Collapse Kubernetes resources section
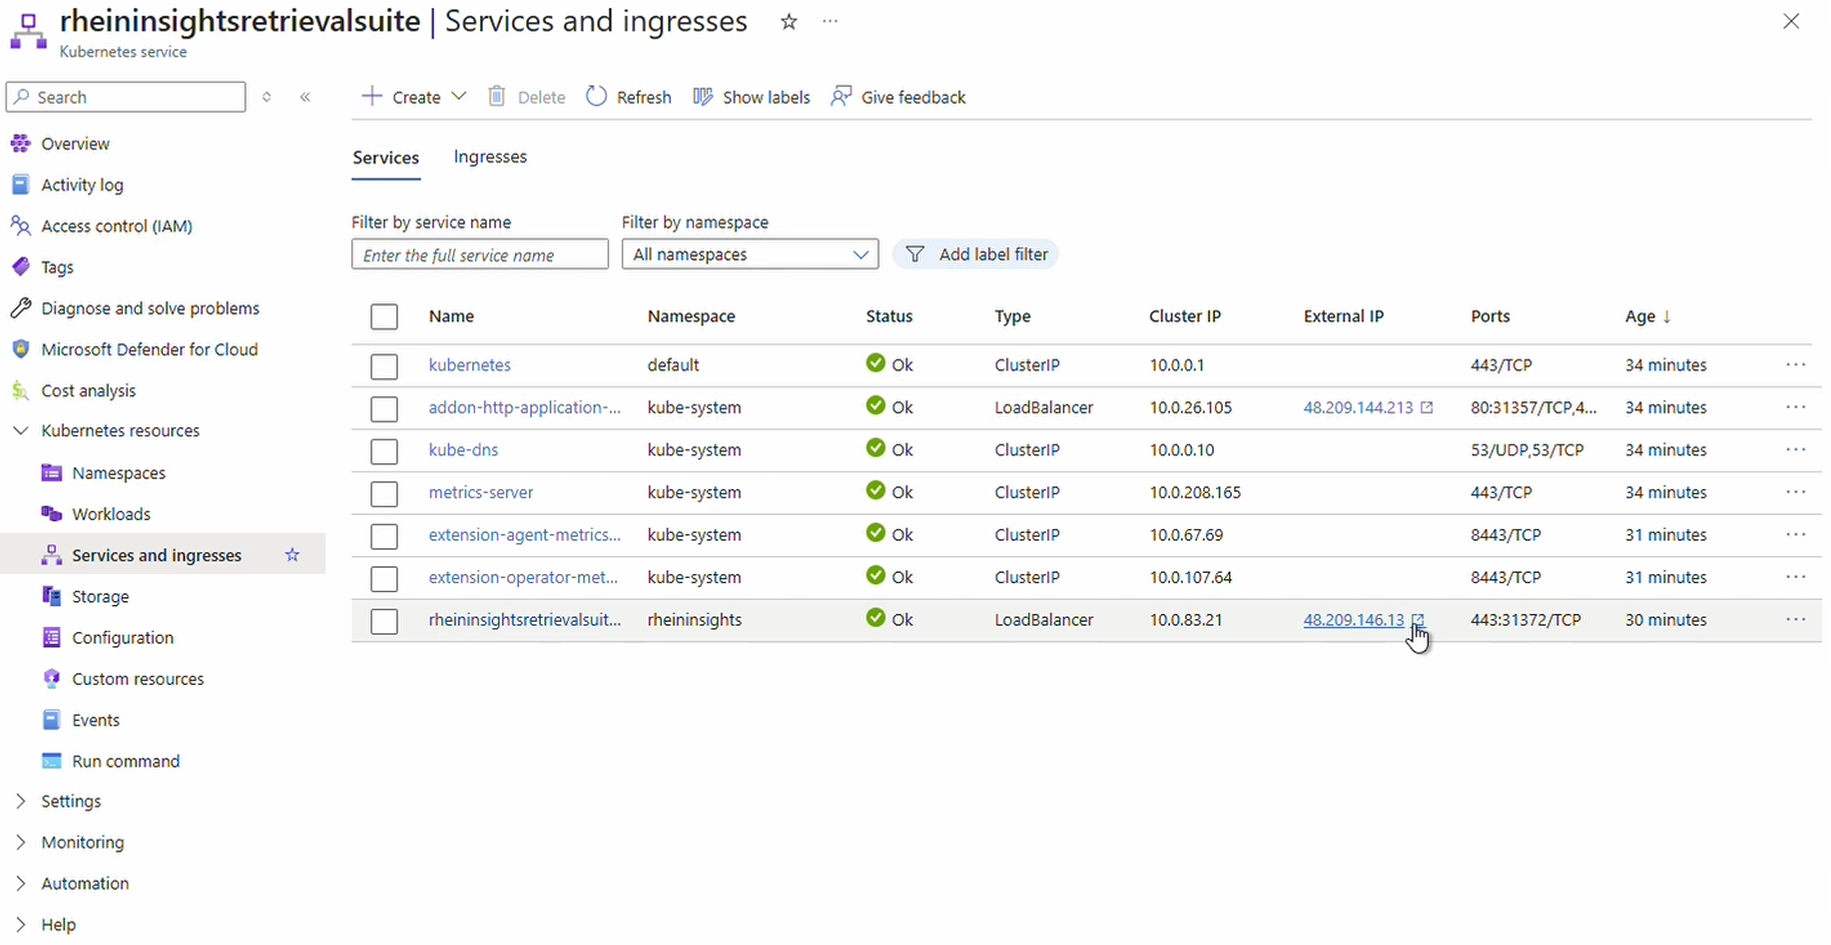The width and height of the screenshot is (1831, 945). (x=20, y=431)
